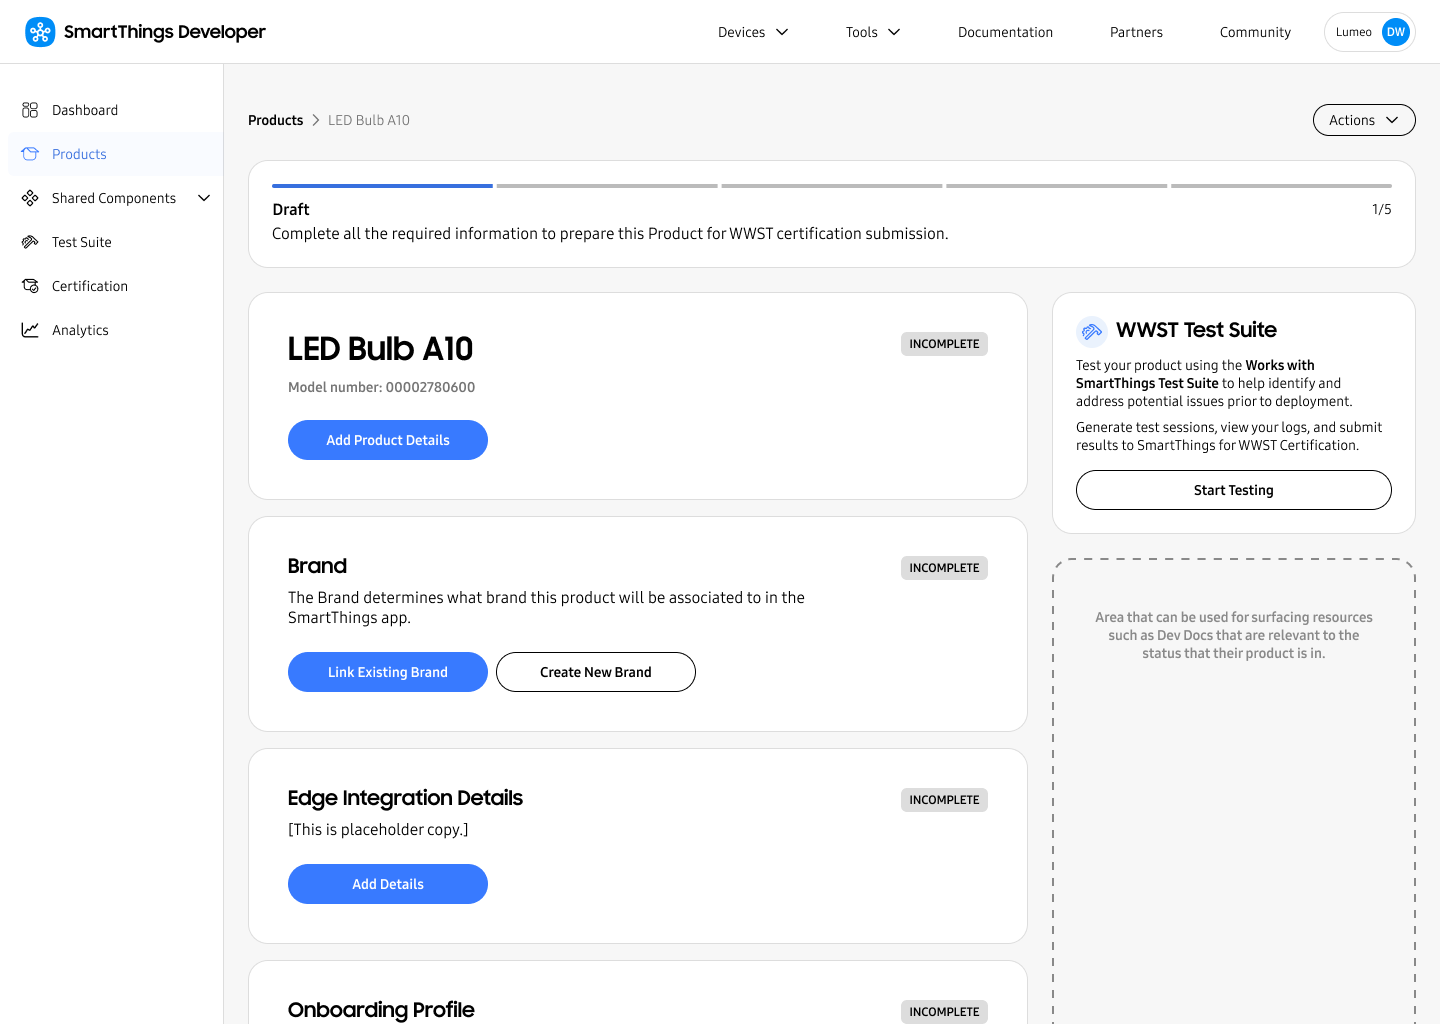Click the Dashboard grid icon in sidebar
This screenshot has width=1440, height=1024.
tap(30, 110)
